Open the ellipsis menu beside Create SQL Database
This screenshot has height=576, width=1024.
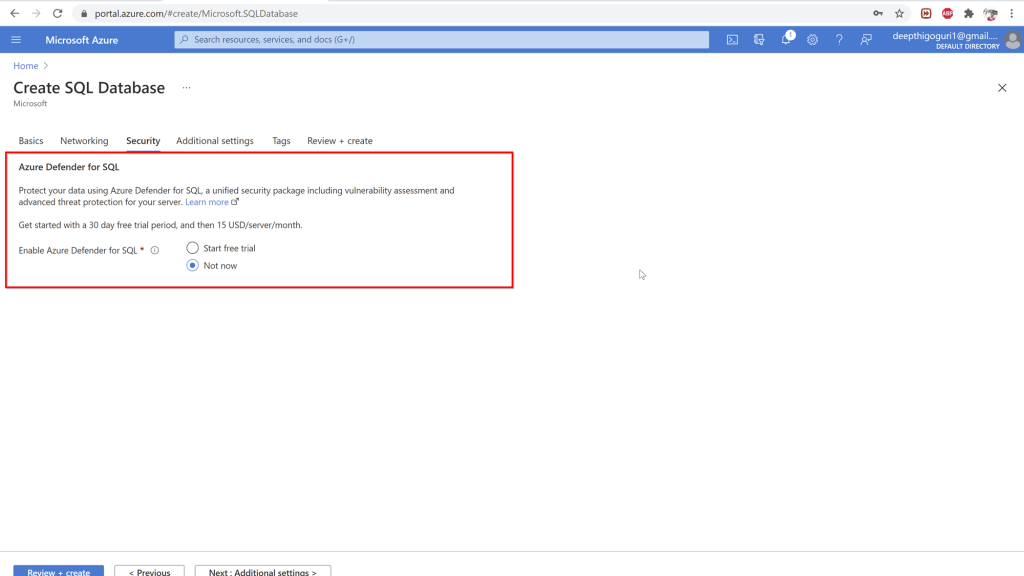(186, 88)
